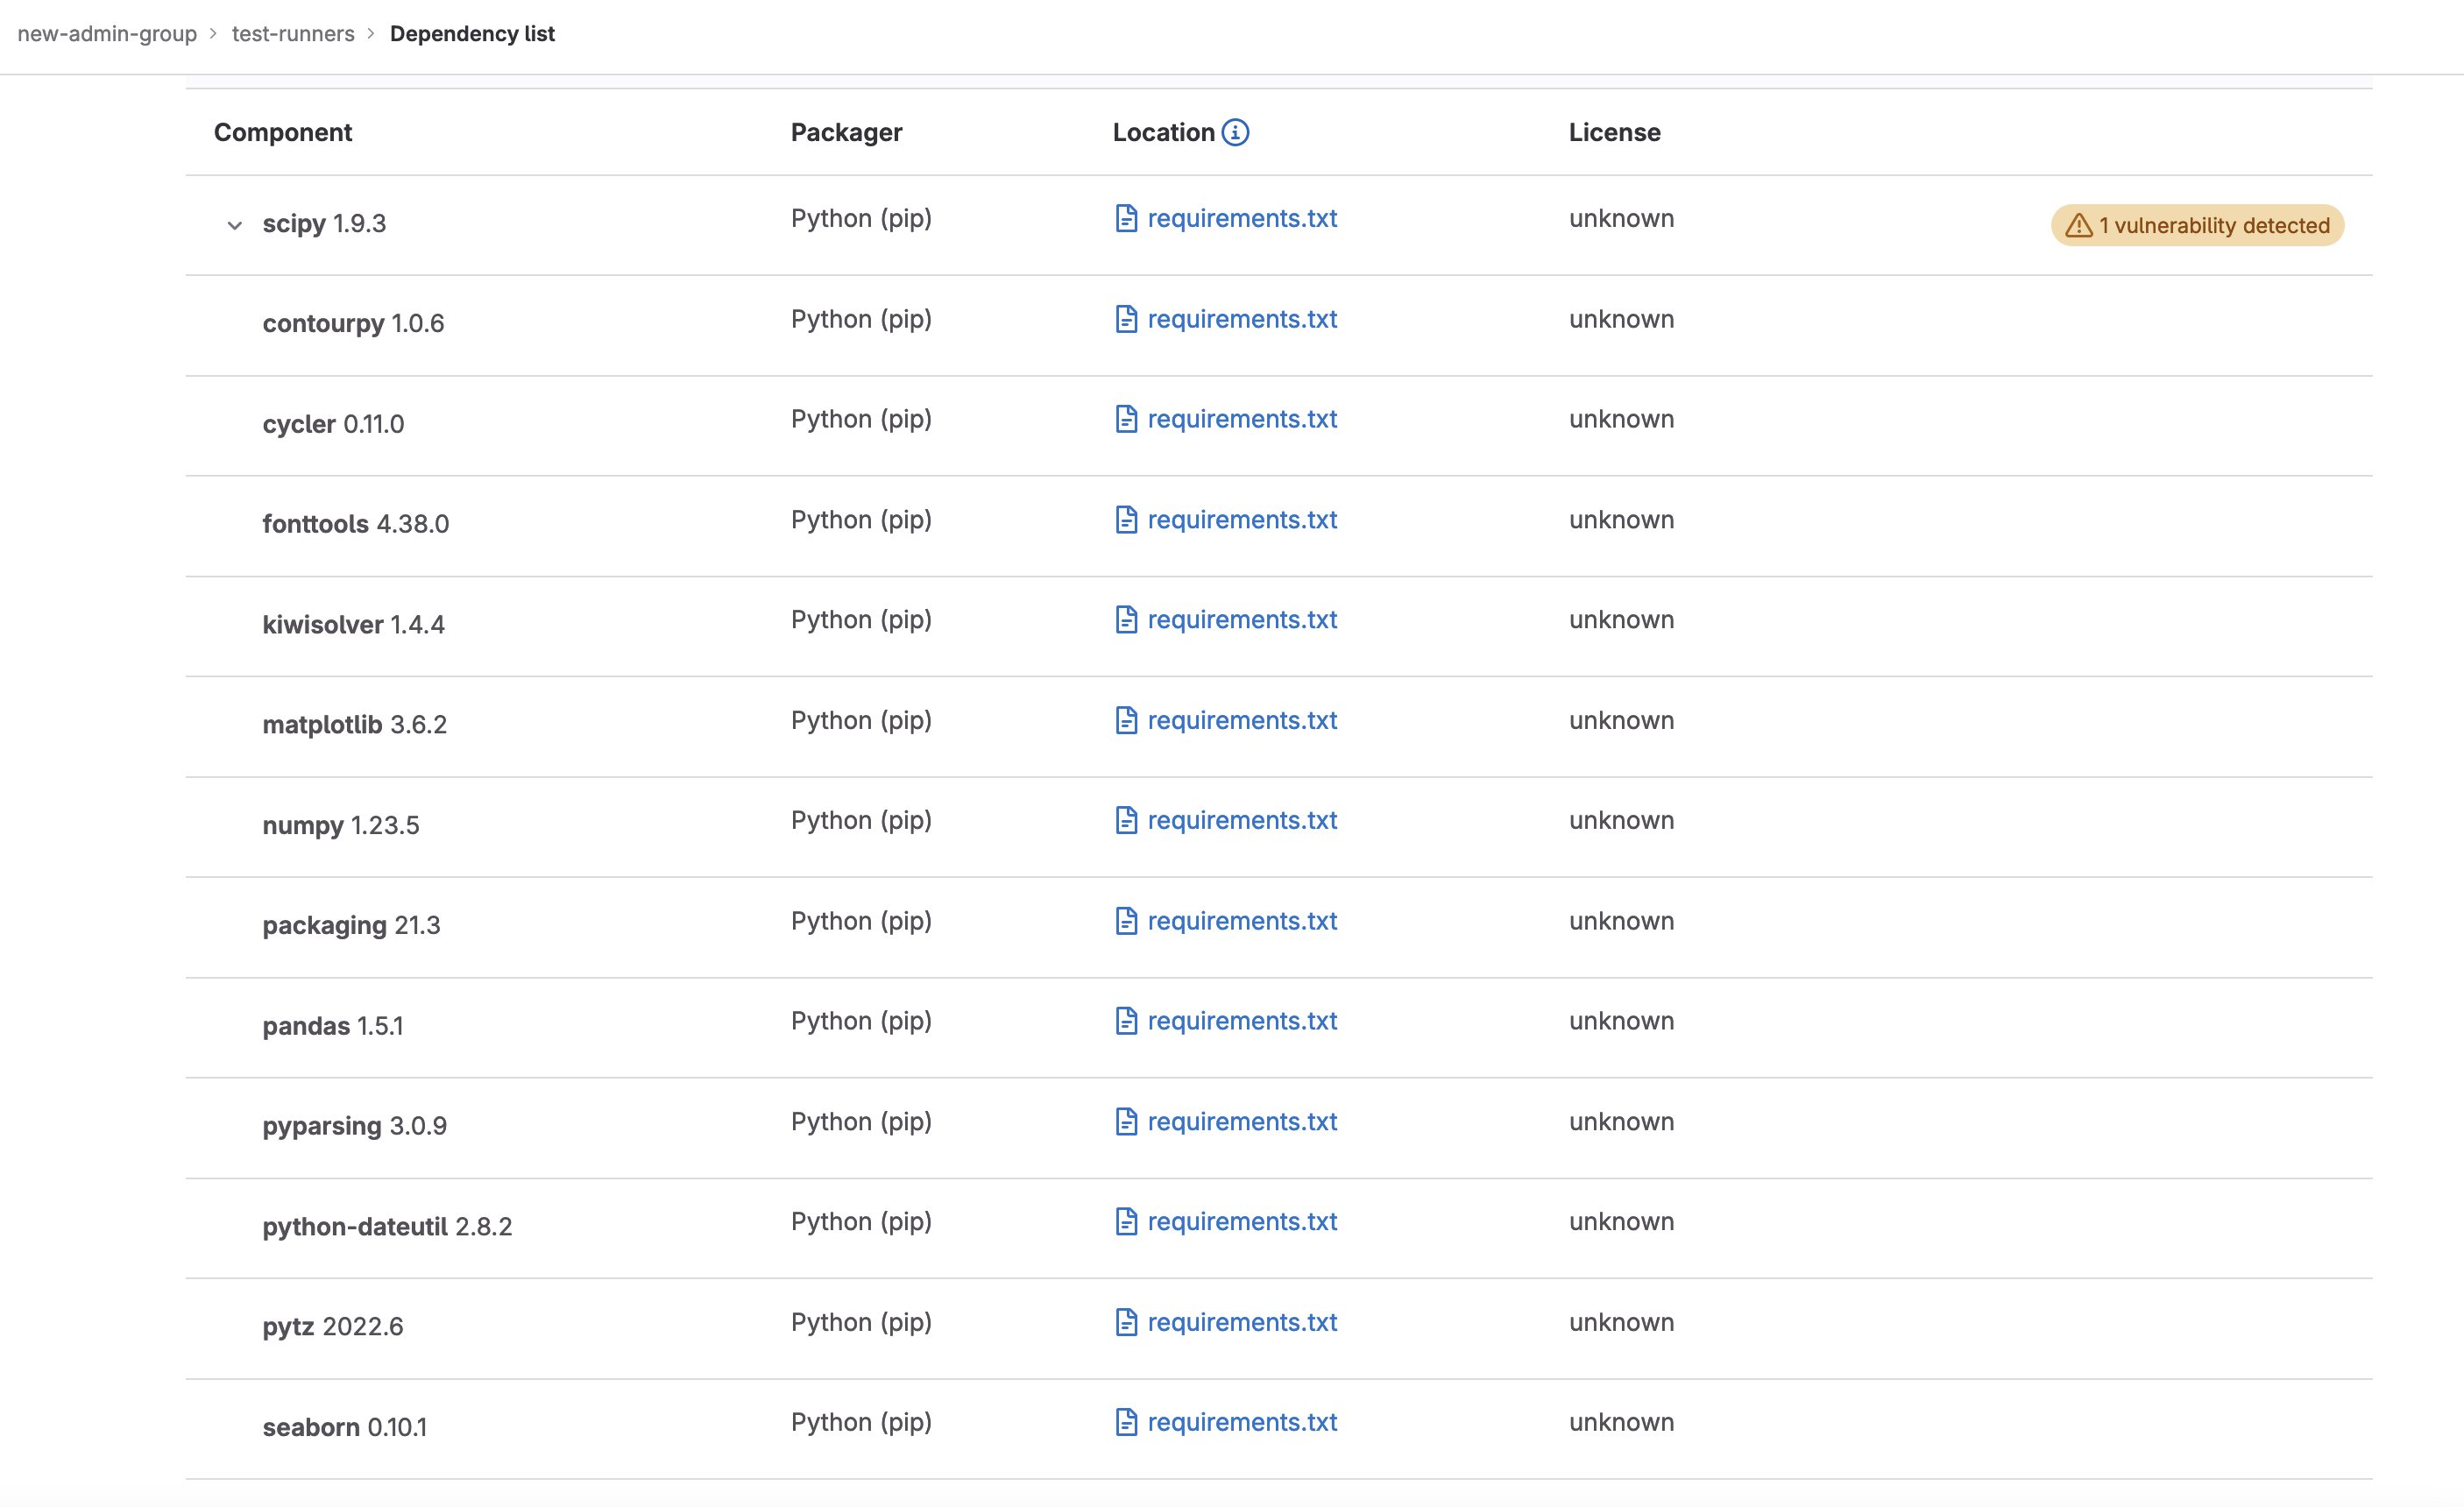This screenshot has height=1507, width=2464.
Task: Go to the new-admin-group breadcrumb
Action: tap(107, 34)
